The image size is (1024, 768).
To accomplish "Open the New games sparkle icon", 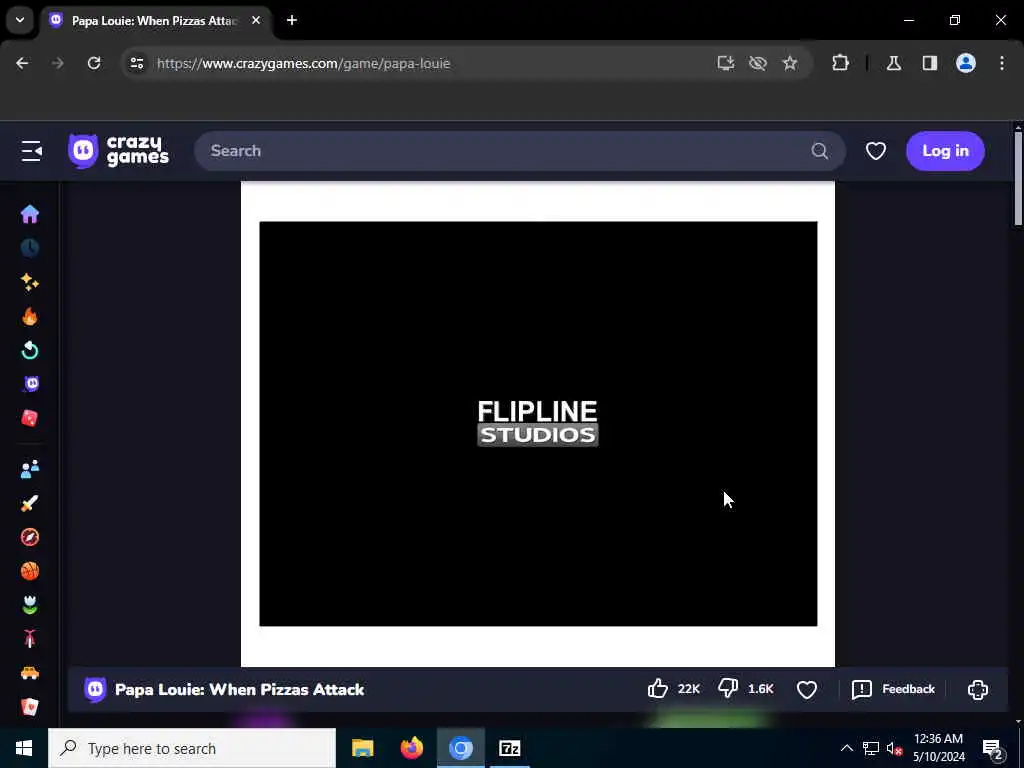I will (x=30, y=282).
